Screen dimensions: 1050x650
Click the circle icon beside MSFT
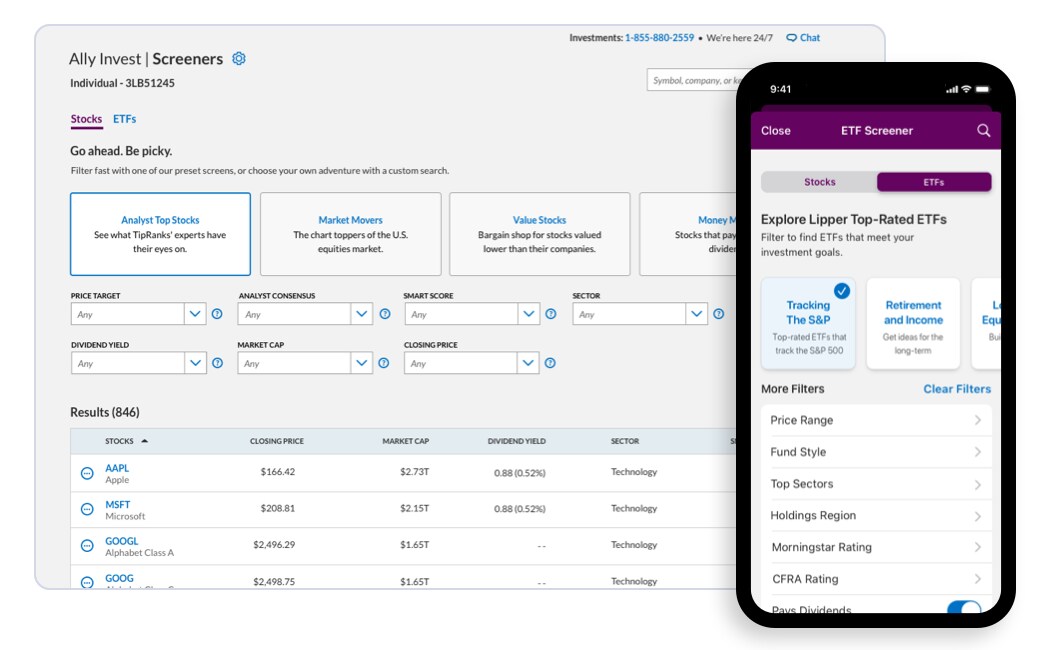87,509
